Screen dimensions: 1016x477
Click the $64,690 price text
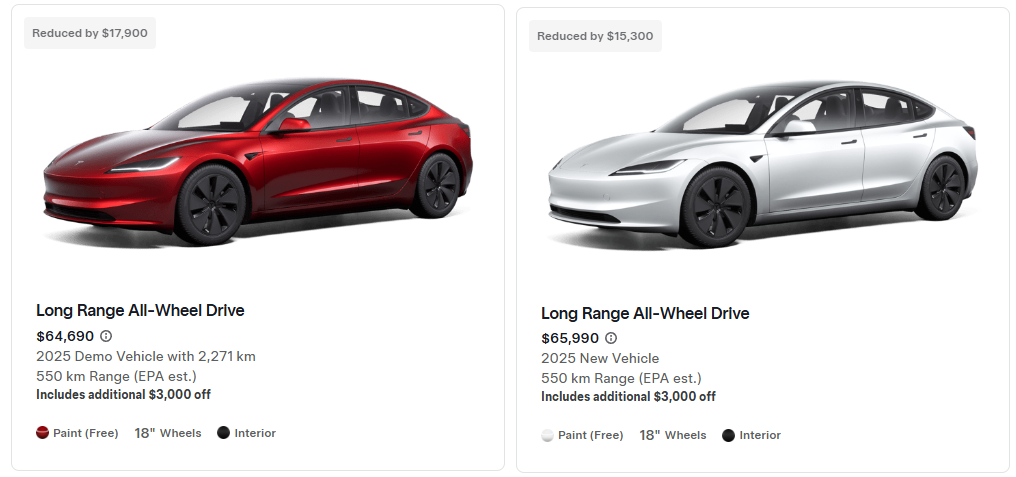click(x=65, y=336)
